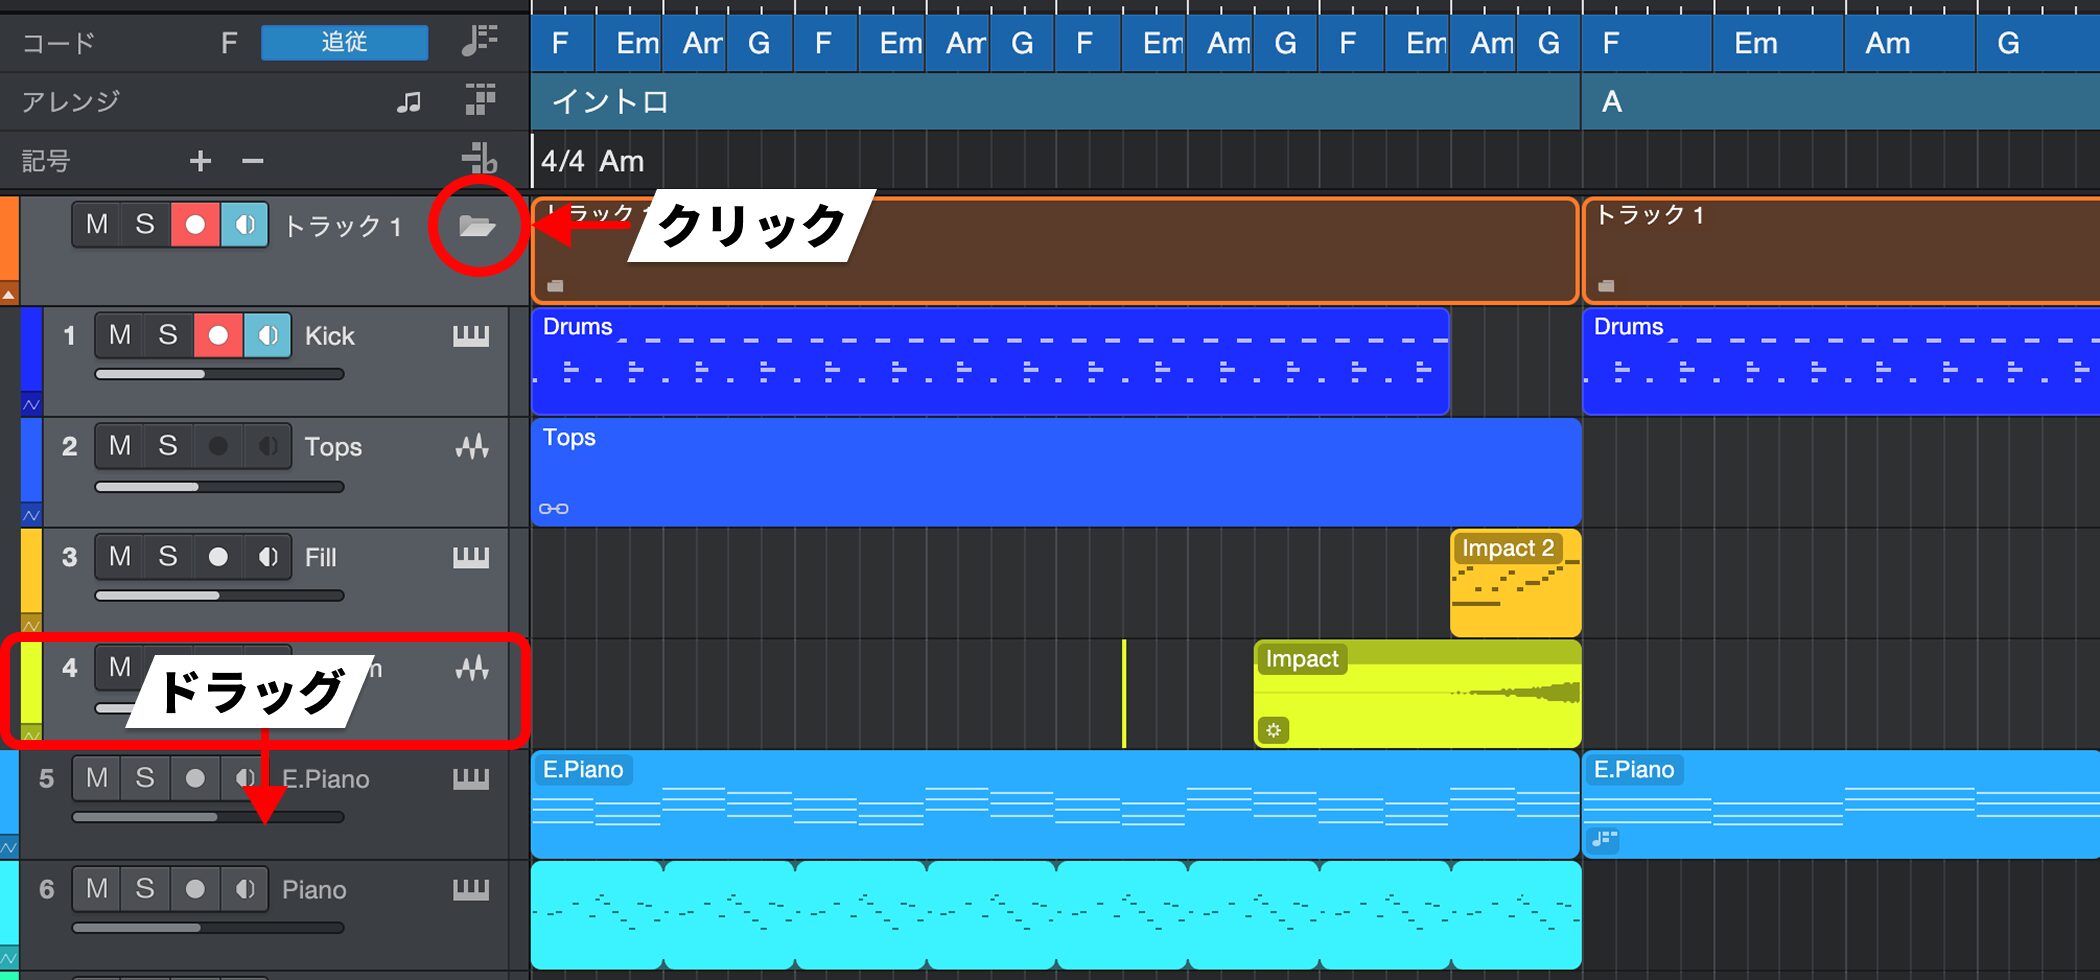This screenshot has height=980, width=2100.
Task: Solo the Tops track
Action: click(168, 446)
